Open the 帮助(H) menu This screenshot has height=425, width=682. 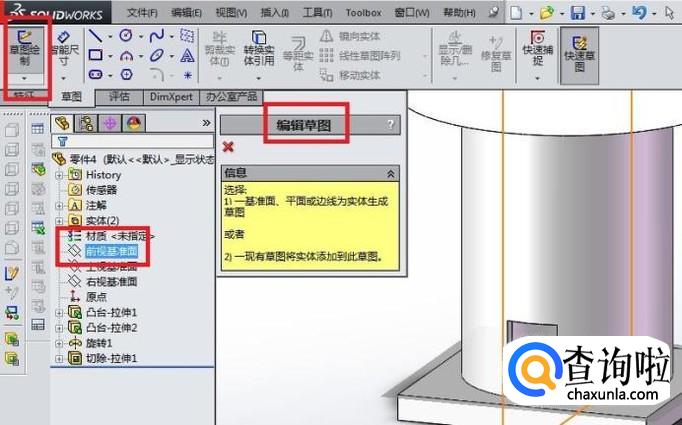click(459, 13)
